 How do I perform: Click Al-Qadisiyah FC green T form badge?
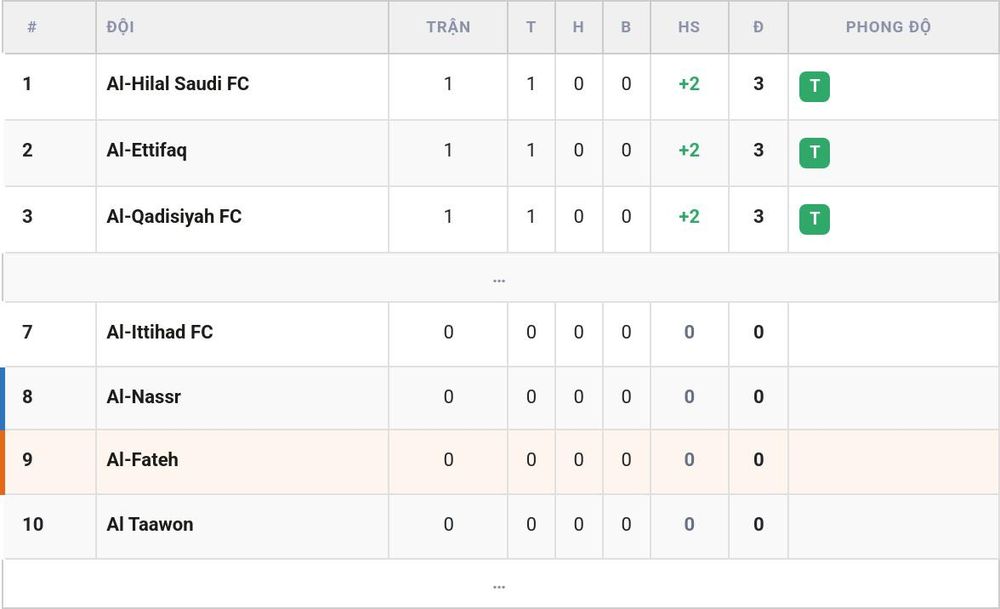[814, 219]
